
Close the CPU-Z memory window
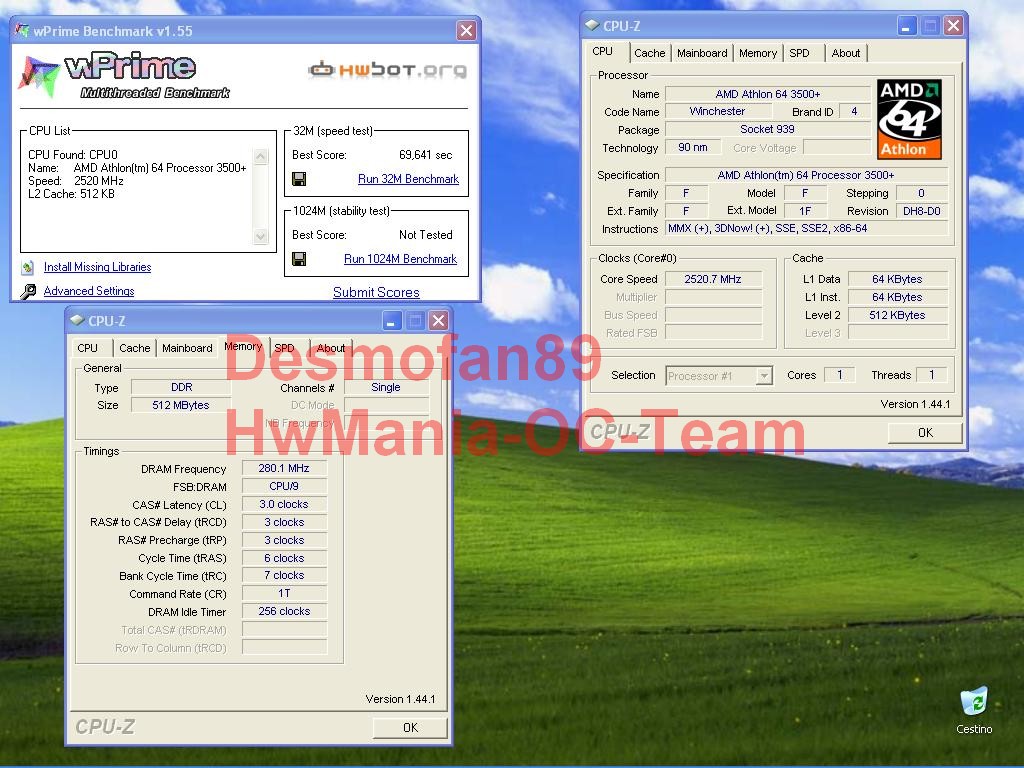[440, 321]
